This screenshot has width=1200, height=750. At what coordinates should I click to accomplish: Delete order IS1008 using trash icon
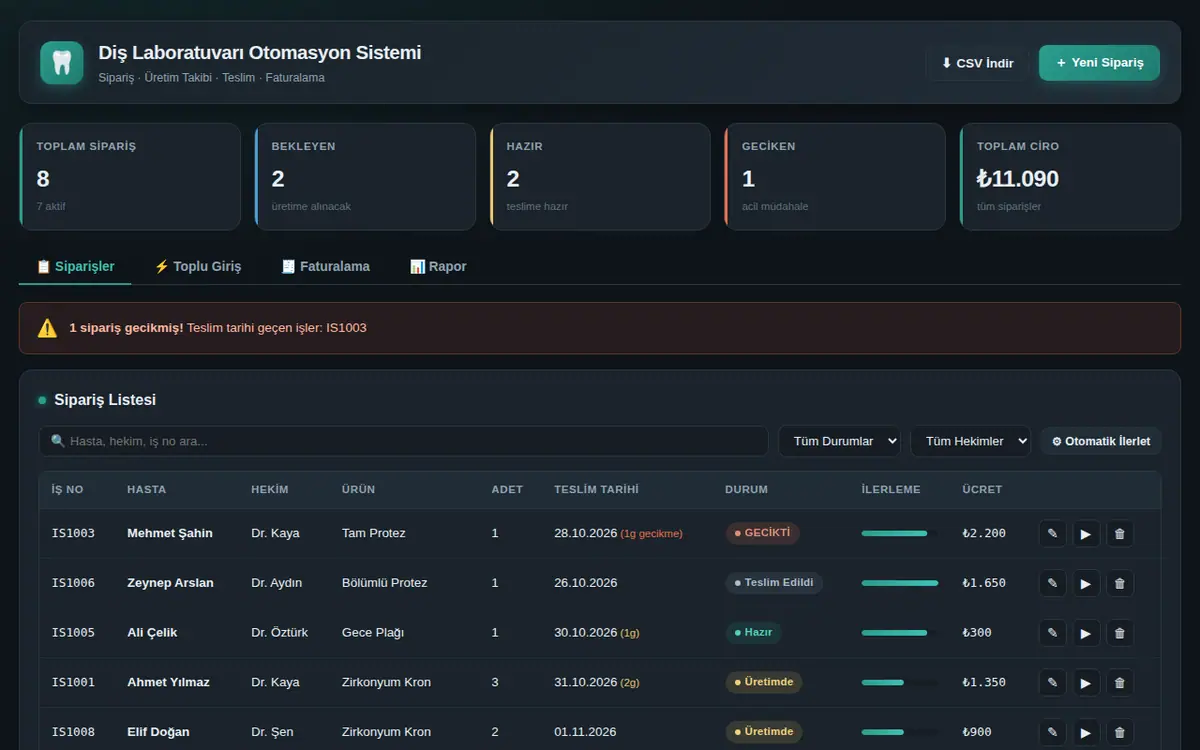point(1120,732)
